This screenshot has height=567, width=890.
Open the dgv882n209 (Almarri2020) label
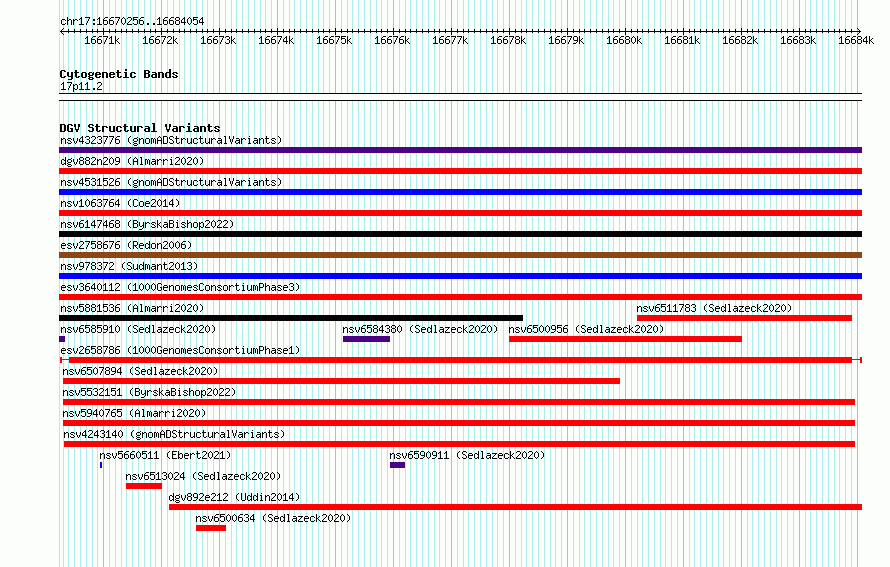click(x=132, y=161)
